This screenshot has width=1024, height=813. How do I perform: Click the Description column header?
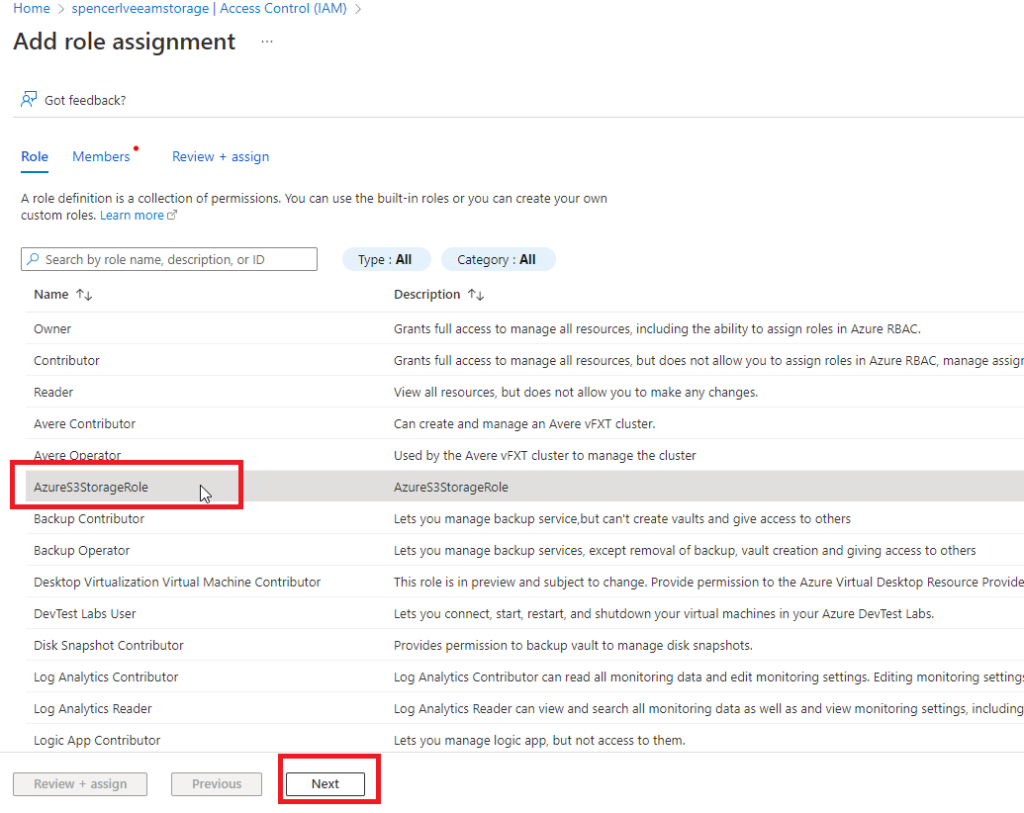(427, 295)
